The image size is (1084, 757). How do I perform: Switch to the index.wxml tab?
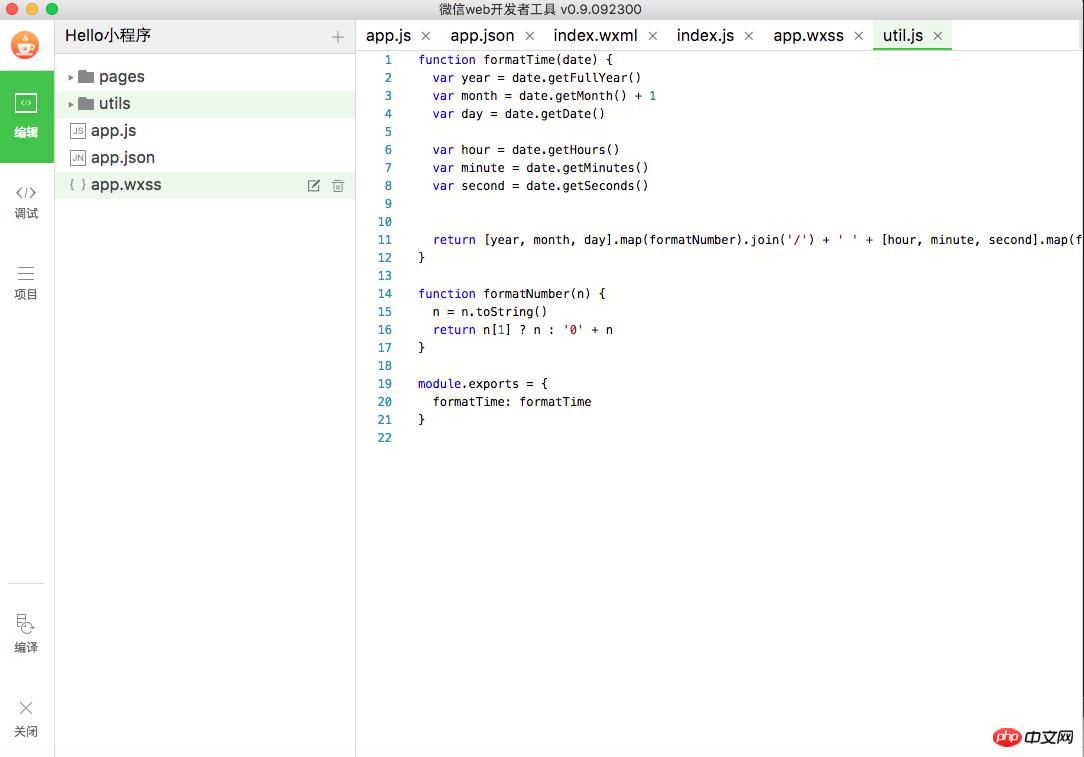[595, 36]
